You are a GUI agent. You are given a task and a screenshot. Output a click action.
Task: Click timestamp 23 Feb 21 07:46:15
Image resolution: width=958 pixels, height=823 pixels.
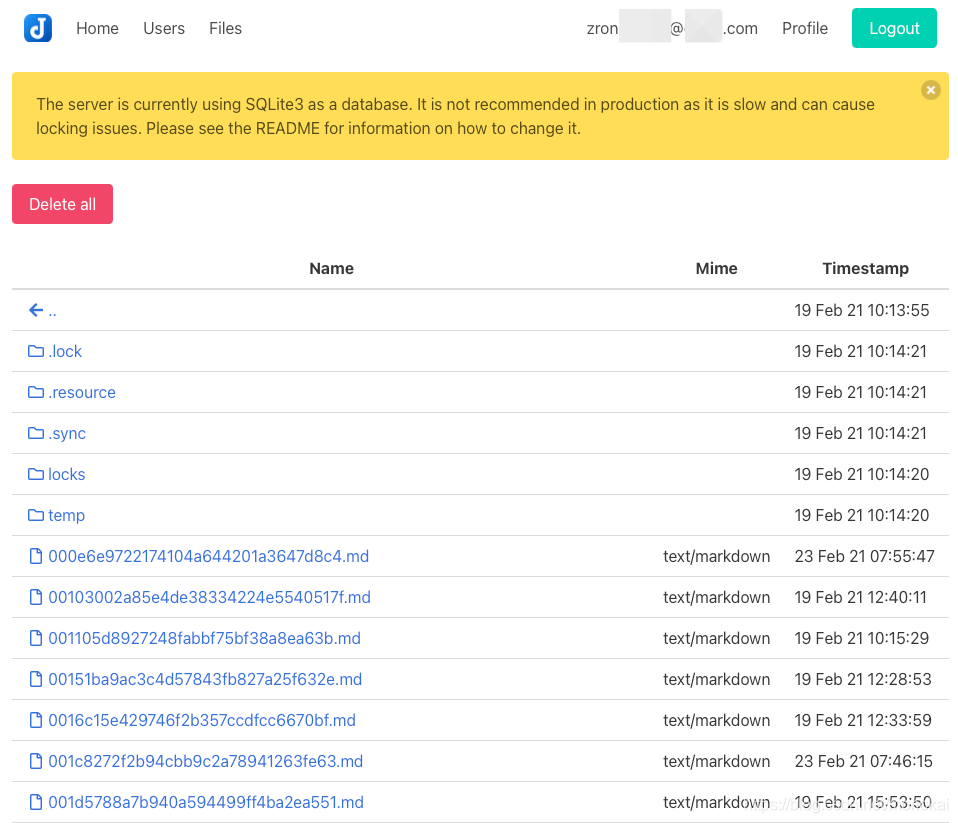click(863, 761)
